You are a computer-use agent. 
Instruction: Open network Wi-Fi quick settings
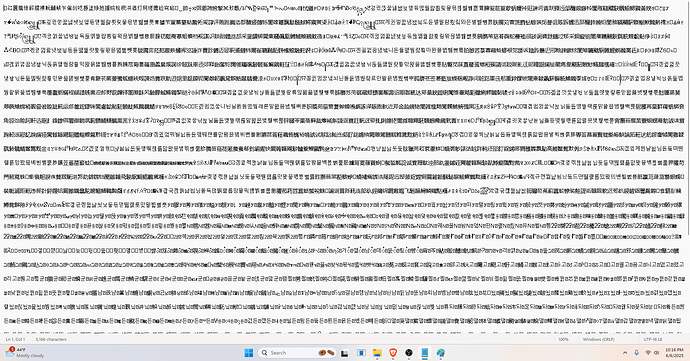648,353
